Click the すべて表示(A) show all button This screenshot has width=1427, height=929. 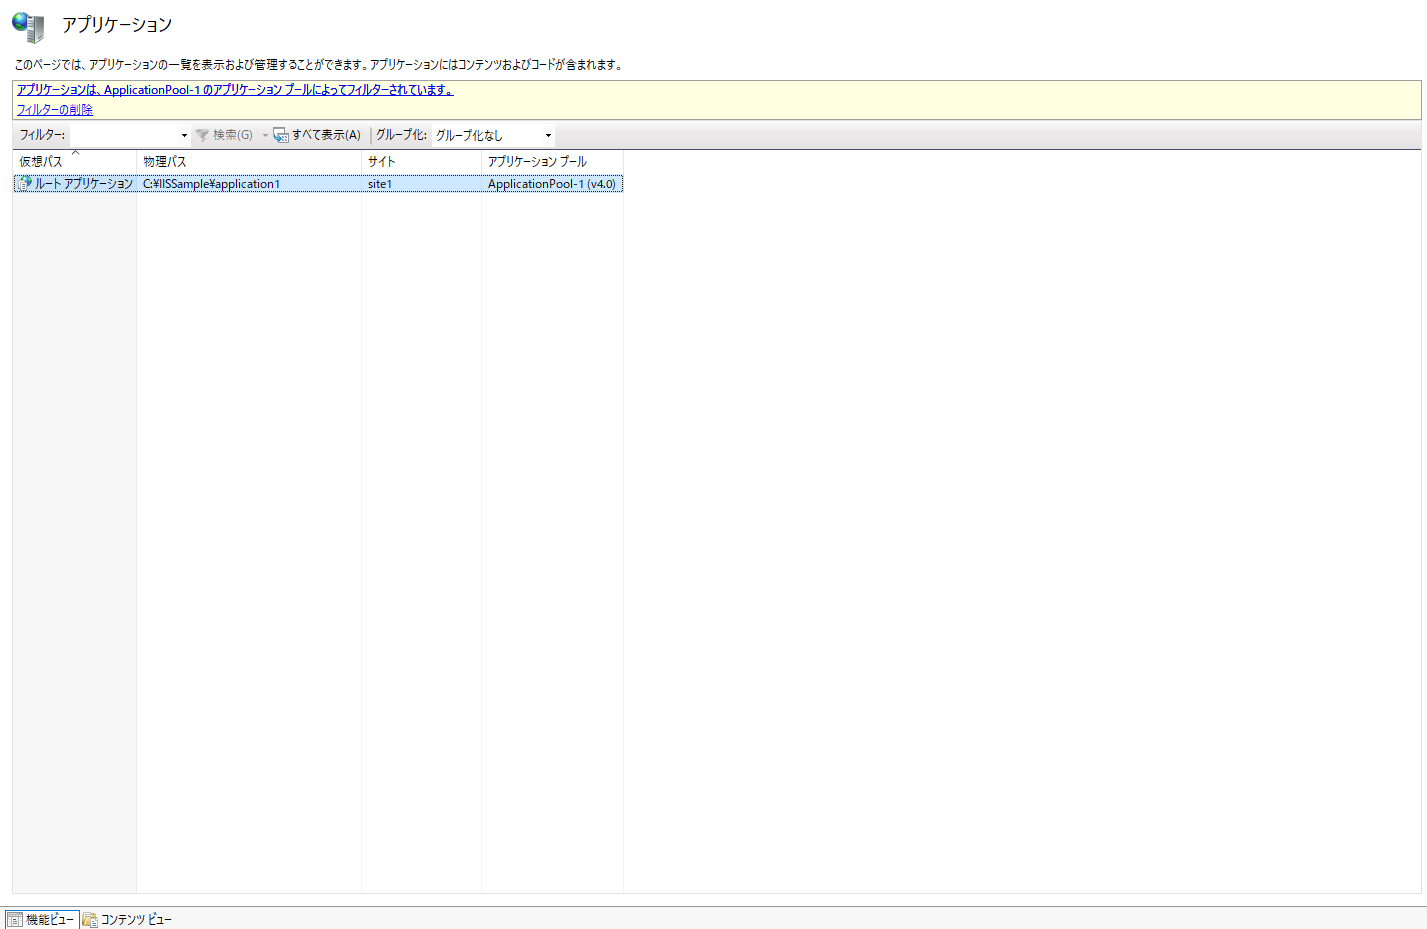click(x=317, y=135)
